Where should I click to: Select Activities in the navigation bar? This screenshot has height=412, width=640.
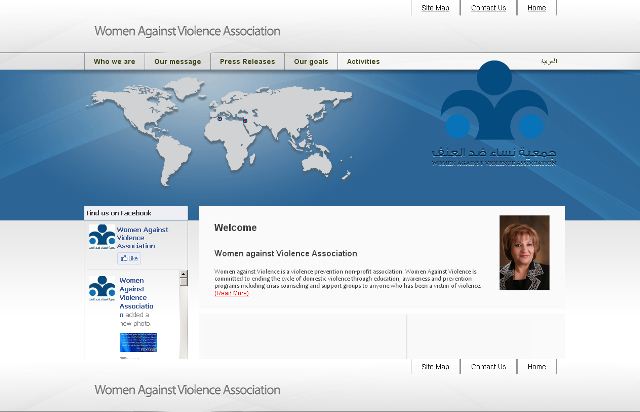[x=363, y=62]
